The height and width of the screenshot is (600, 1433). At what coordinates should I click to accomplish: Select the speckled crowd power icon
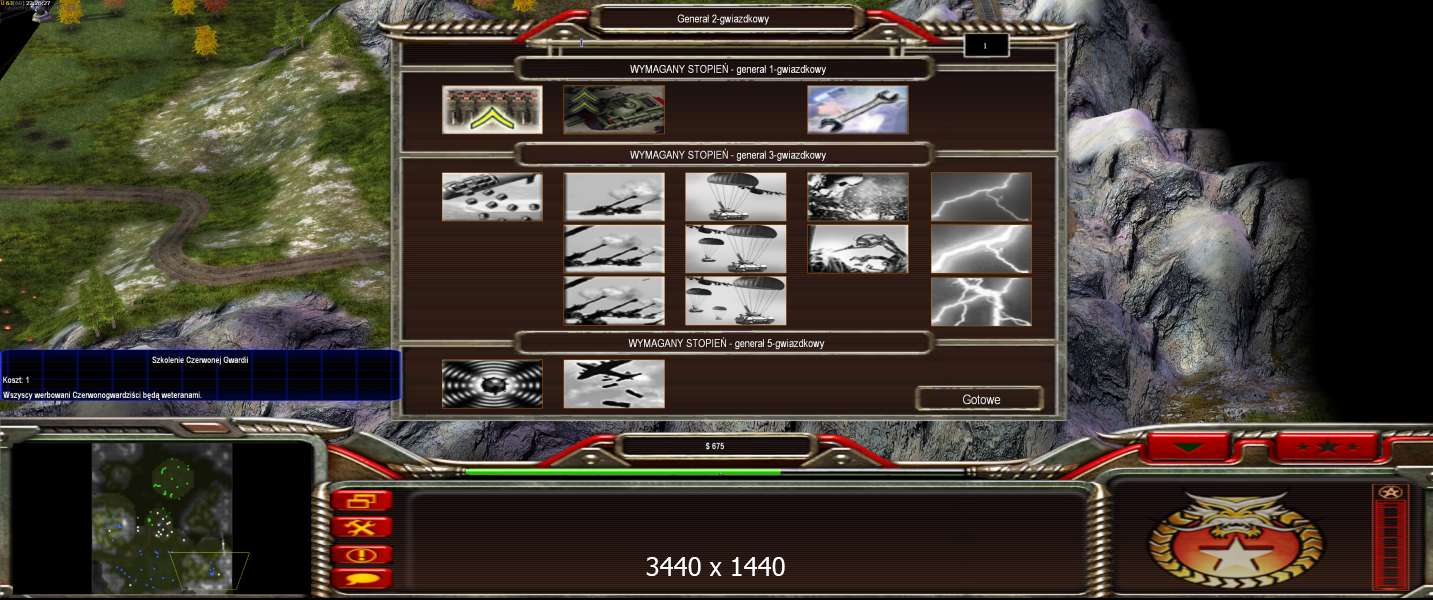tap(858, 197)
